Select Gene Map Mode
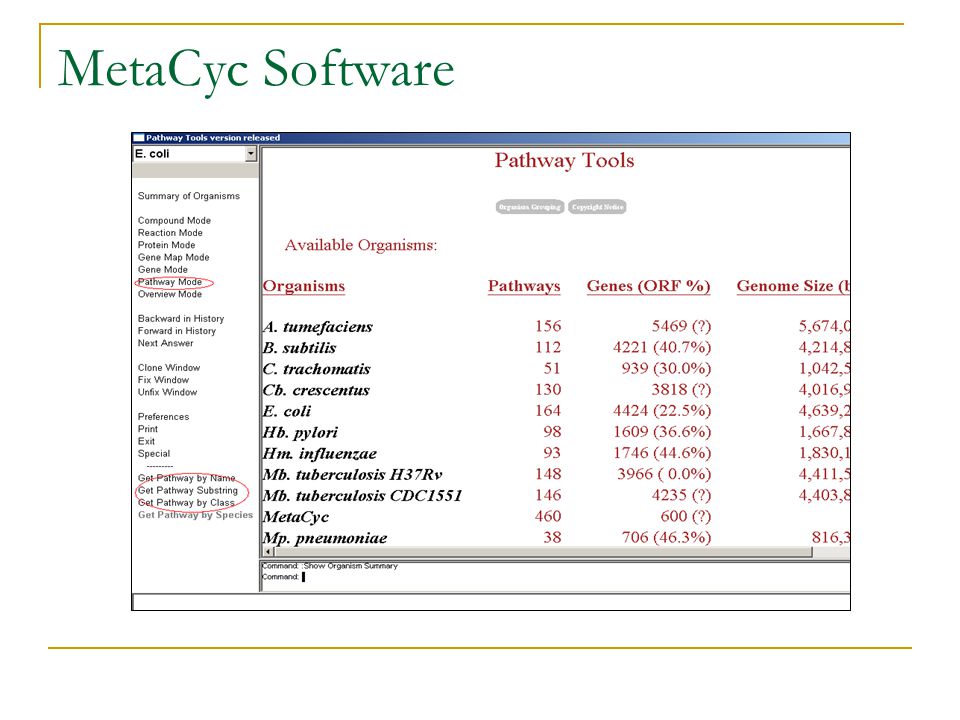Image resolution: width=960 pixels, height=720 pixels. (x=173, y=257)
